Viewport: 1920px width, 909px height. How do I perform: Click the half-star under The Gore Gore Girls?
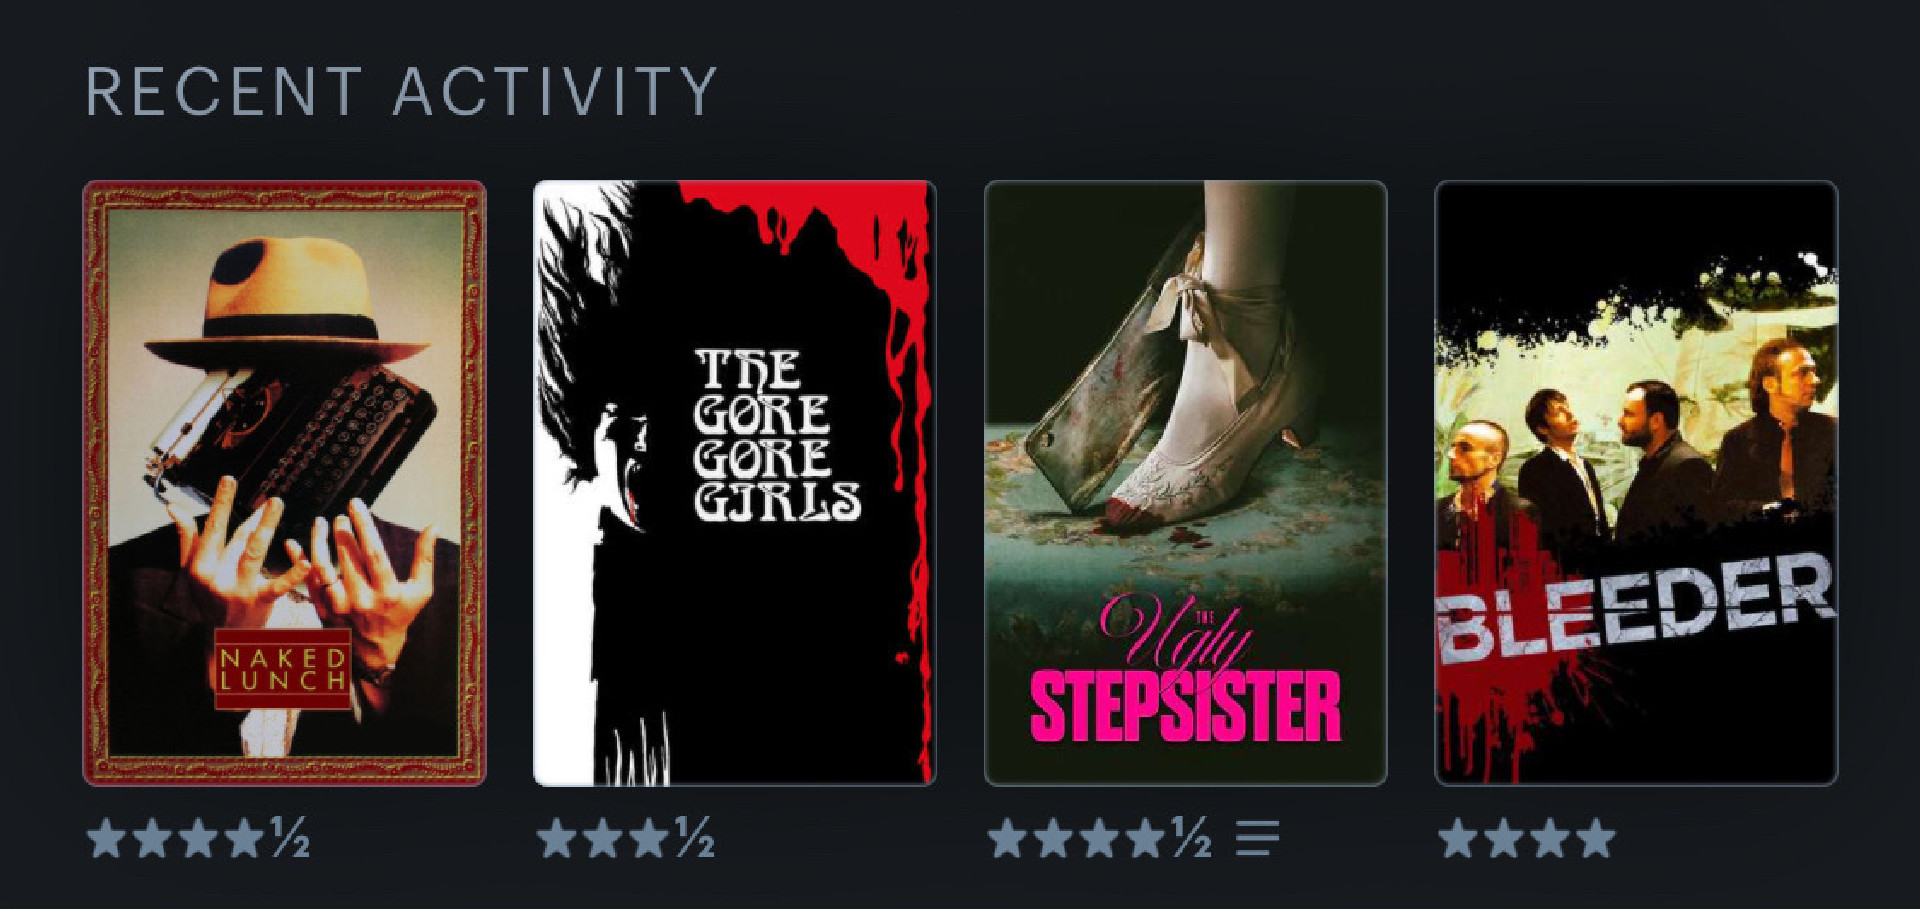[694, 838]
